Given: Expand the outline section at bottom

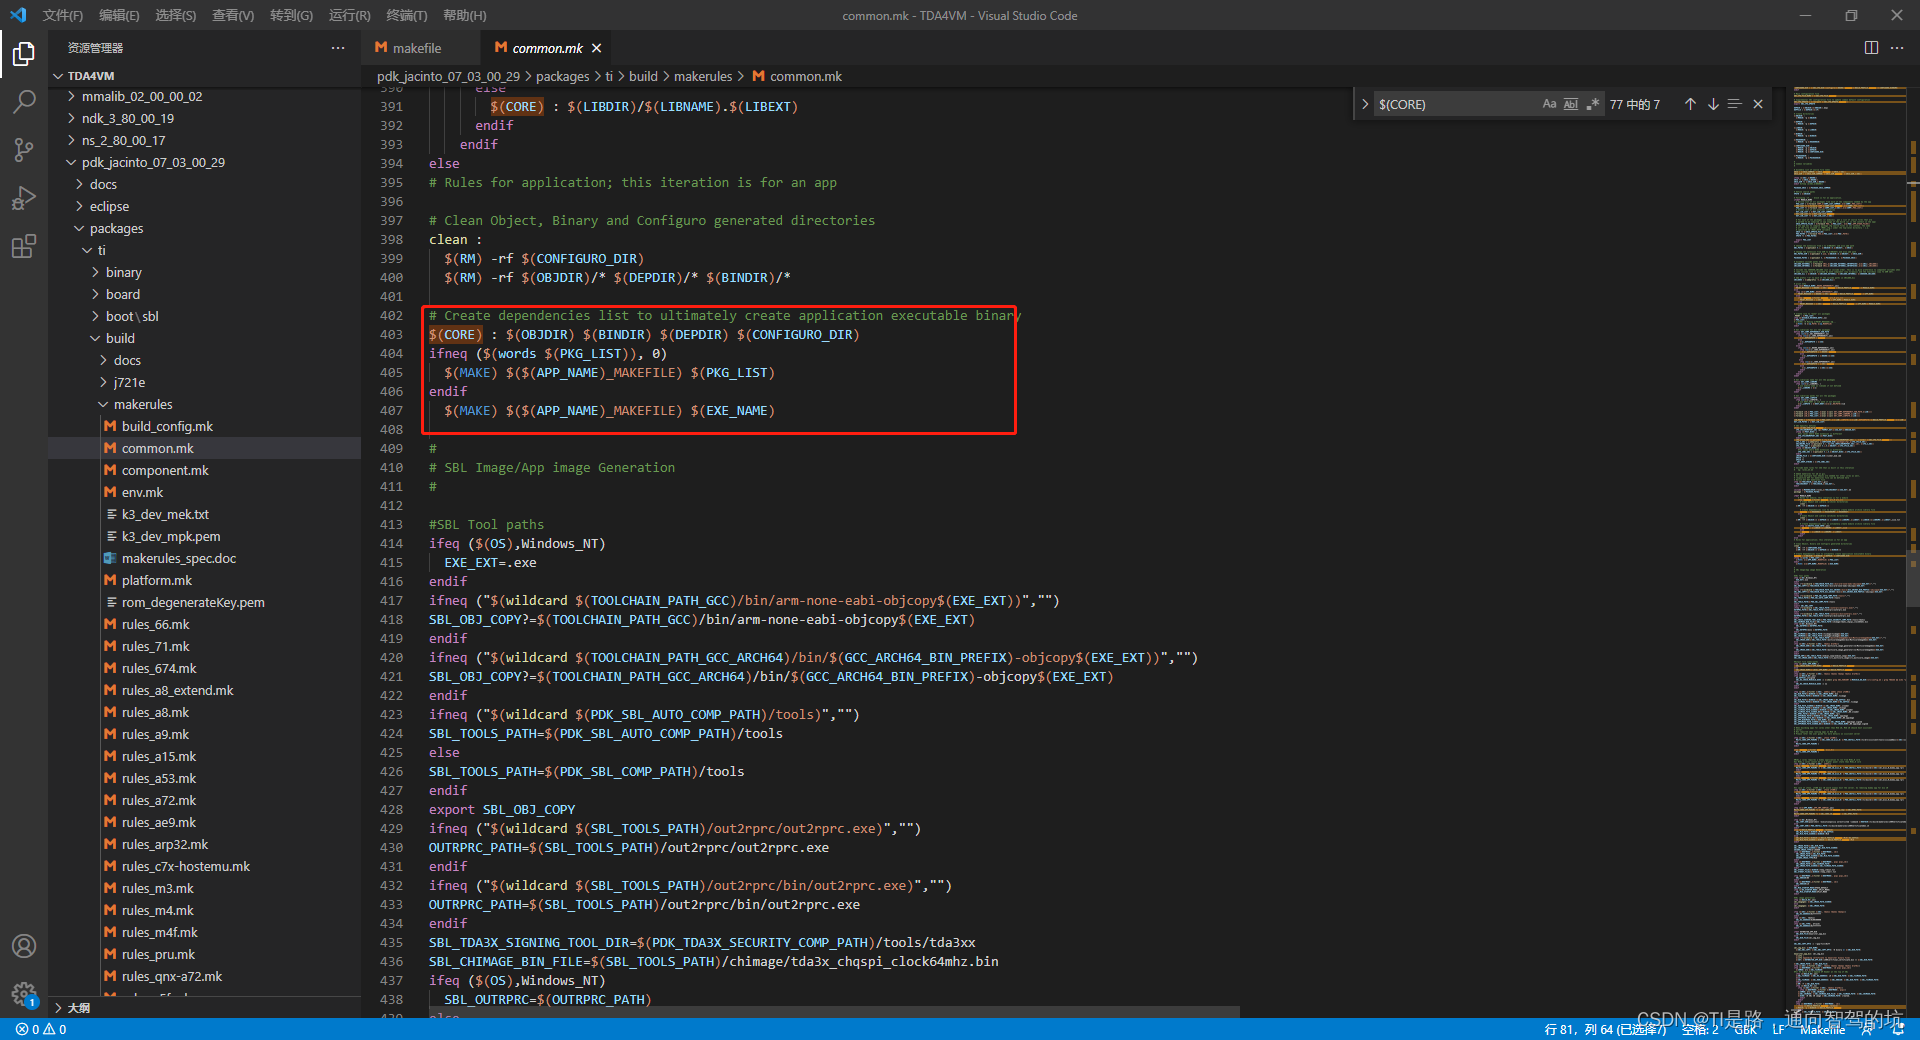Looking at the screenshot, I should (x=204, y=1008).
